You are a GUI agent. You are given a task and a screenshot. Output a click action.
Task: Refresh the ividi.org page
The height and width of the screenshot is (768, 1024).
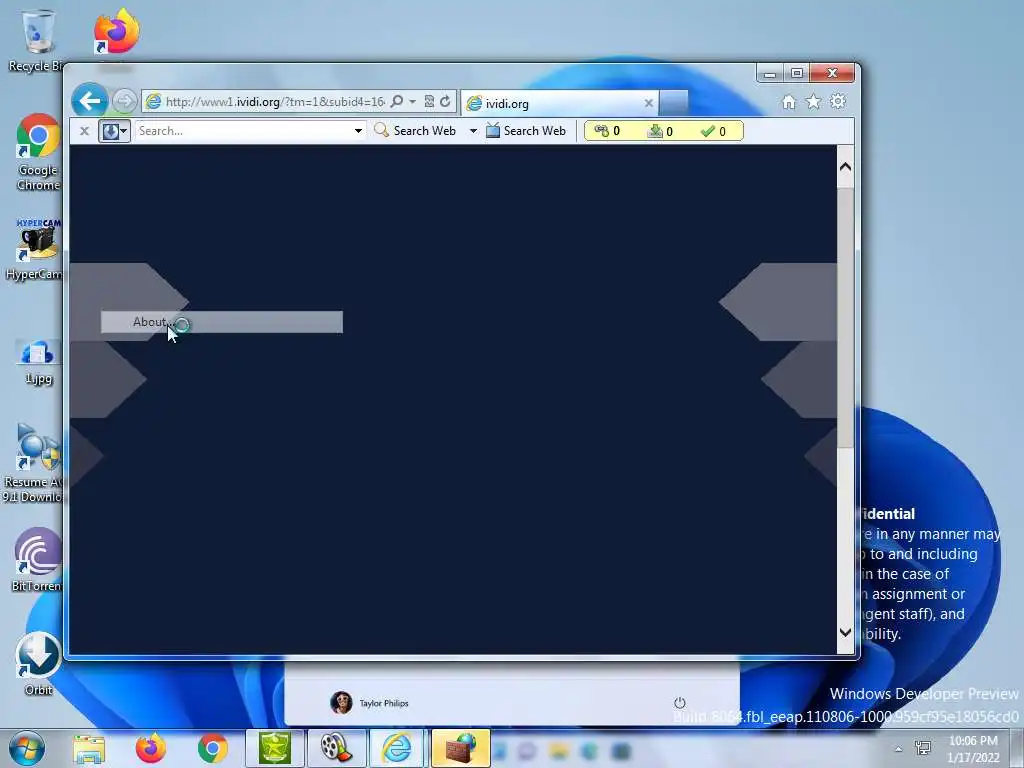click(x=445, y=102)
